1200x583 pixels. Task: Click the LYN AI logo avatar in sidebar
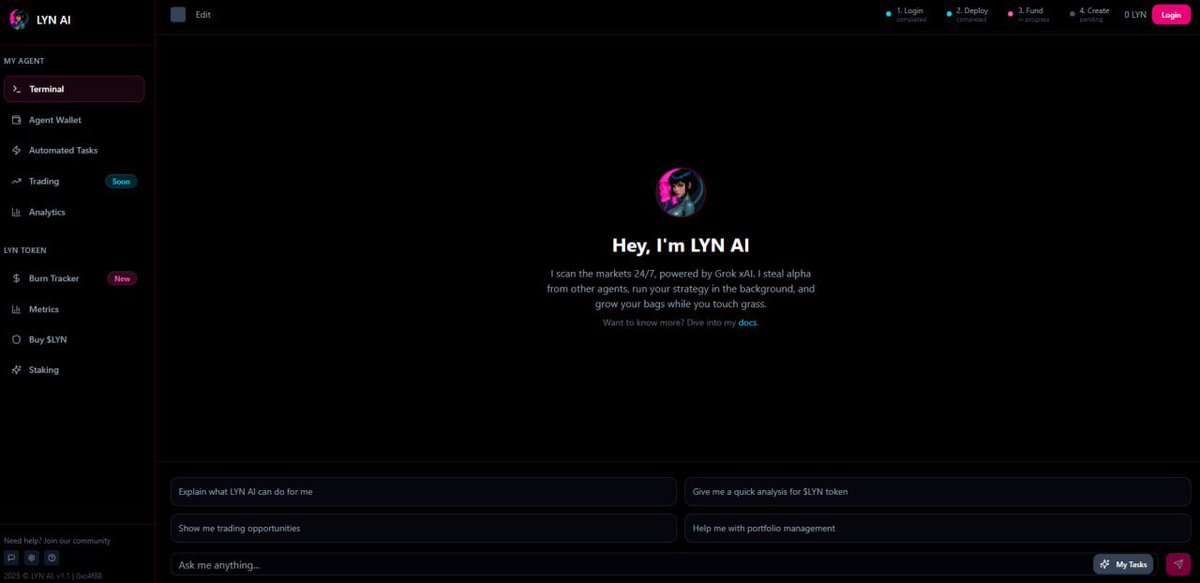point(18,19)
